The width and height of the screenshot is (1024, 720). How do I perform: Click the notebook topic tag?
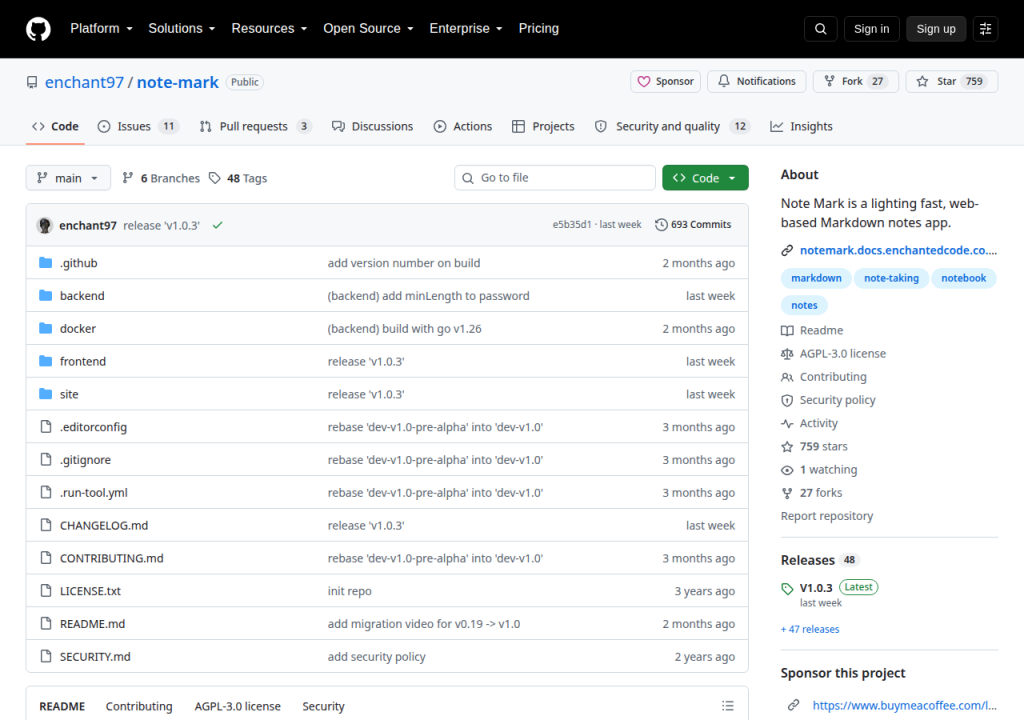pos(963,278)
